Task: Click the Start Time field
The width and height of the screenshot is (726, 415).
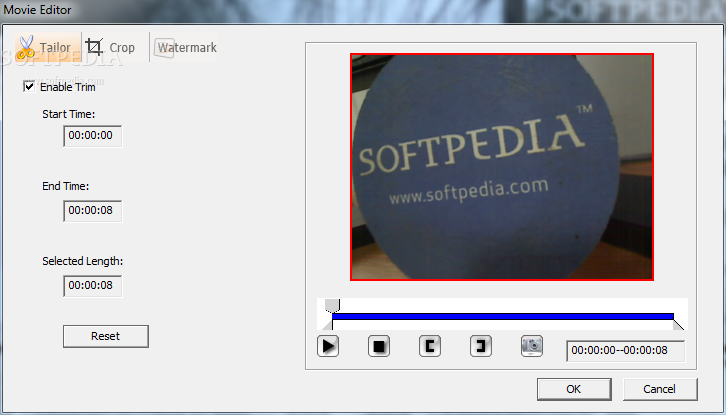Action: click(93, 136)
